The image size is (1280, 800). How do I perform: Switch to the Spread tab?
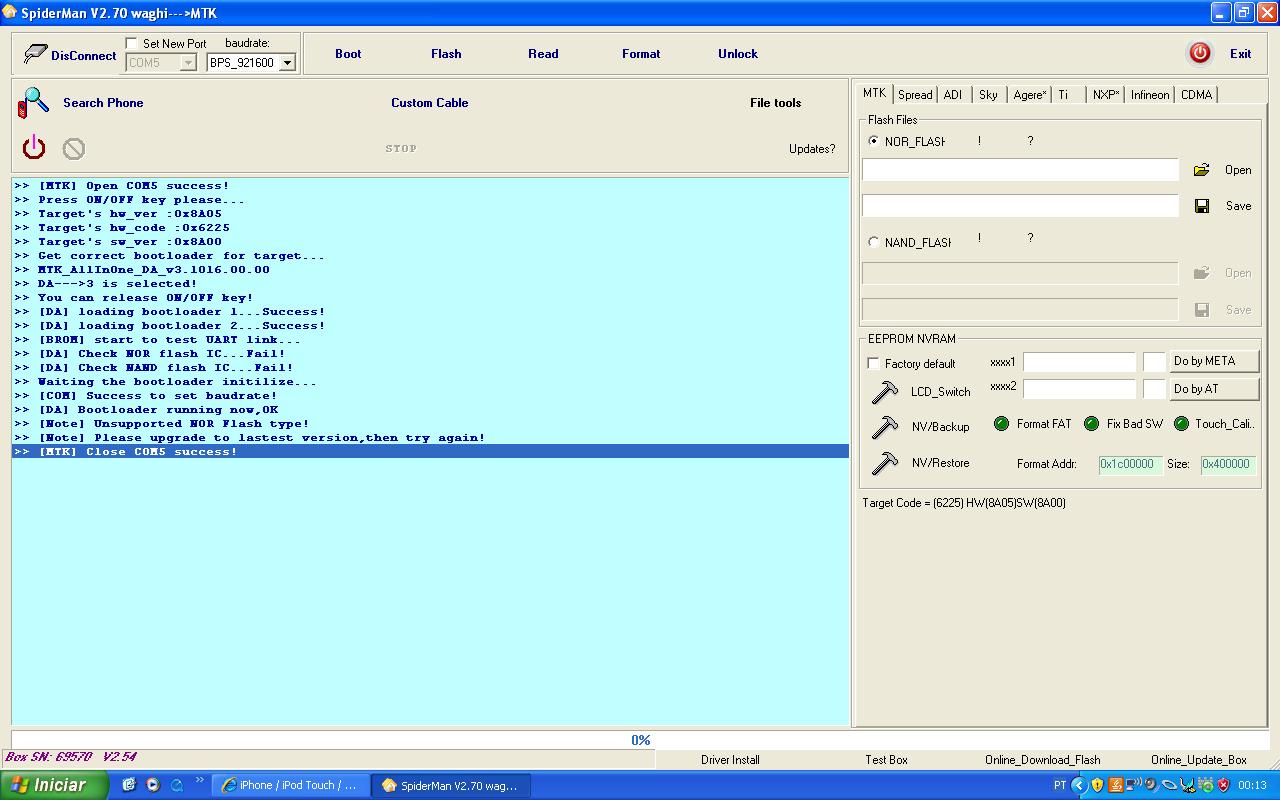(915, 95)
